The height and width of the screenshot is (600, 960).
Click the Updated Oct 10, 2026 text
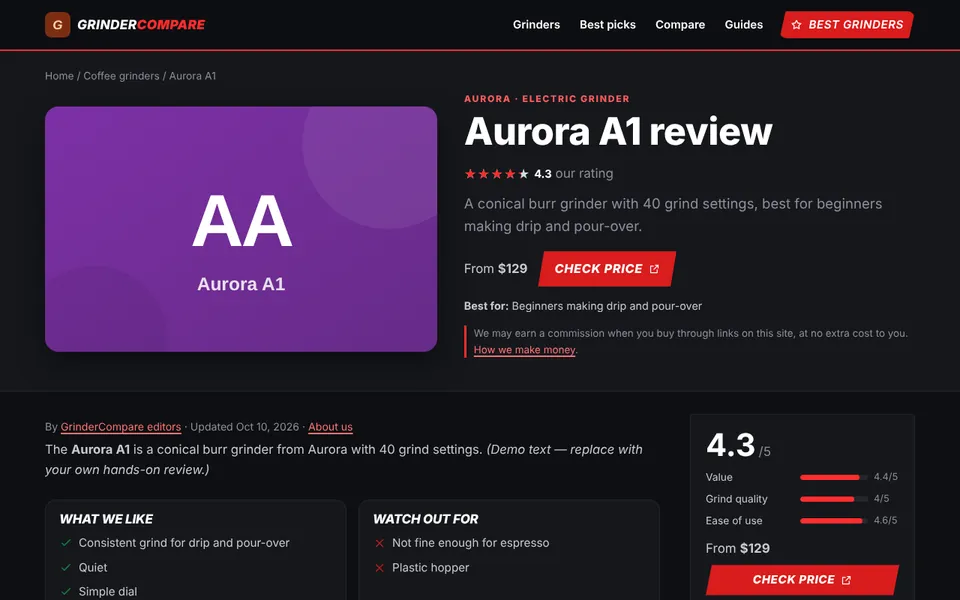pyautogui.click(x=244, y=427)
